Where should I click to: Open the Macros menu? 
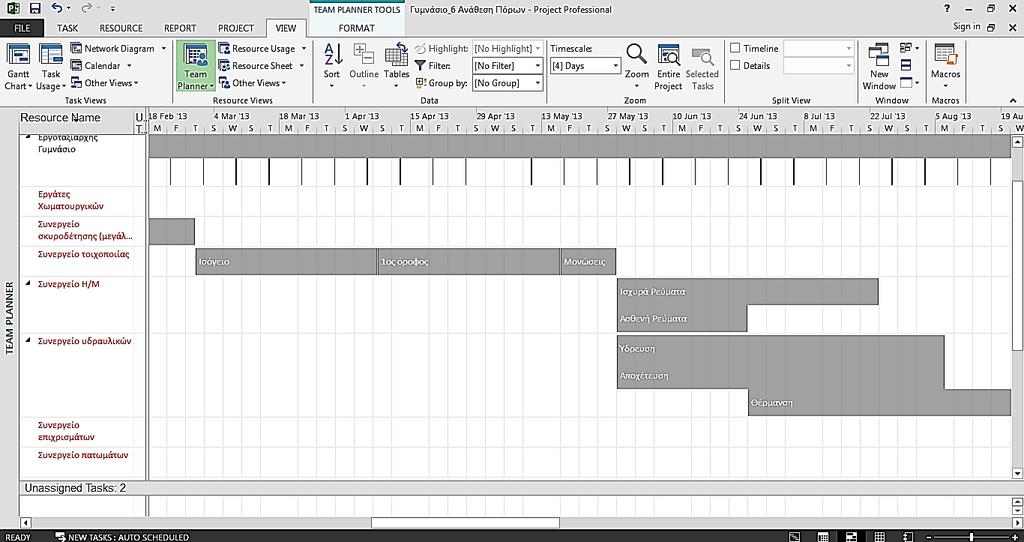pos(946,67)
